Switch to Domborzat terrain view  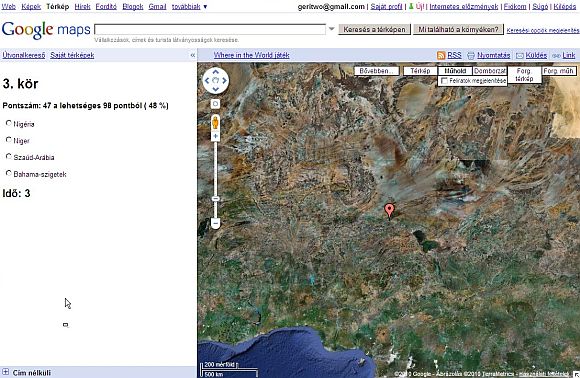[490, 71]
